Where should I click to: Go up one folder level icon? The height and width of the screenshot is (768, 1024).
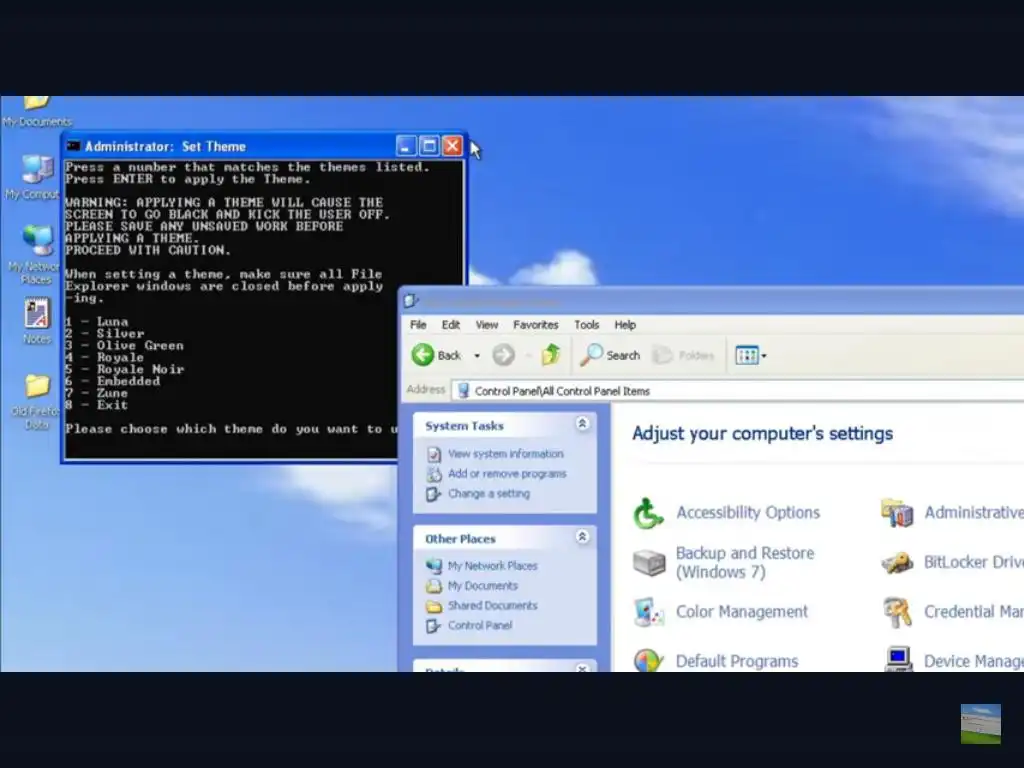click(551, 355)
